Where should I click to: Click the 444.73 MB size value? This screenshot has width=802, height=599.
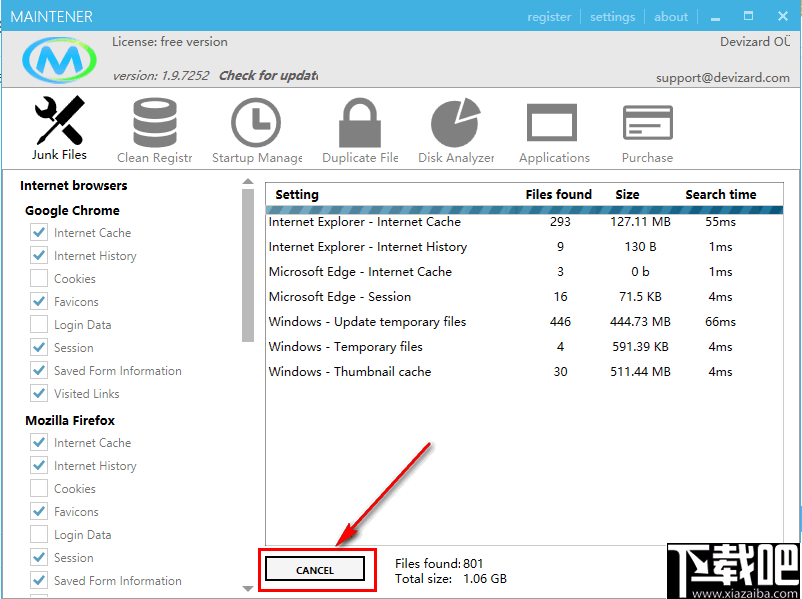click(x=640, y=322)
